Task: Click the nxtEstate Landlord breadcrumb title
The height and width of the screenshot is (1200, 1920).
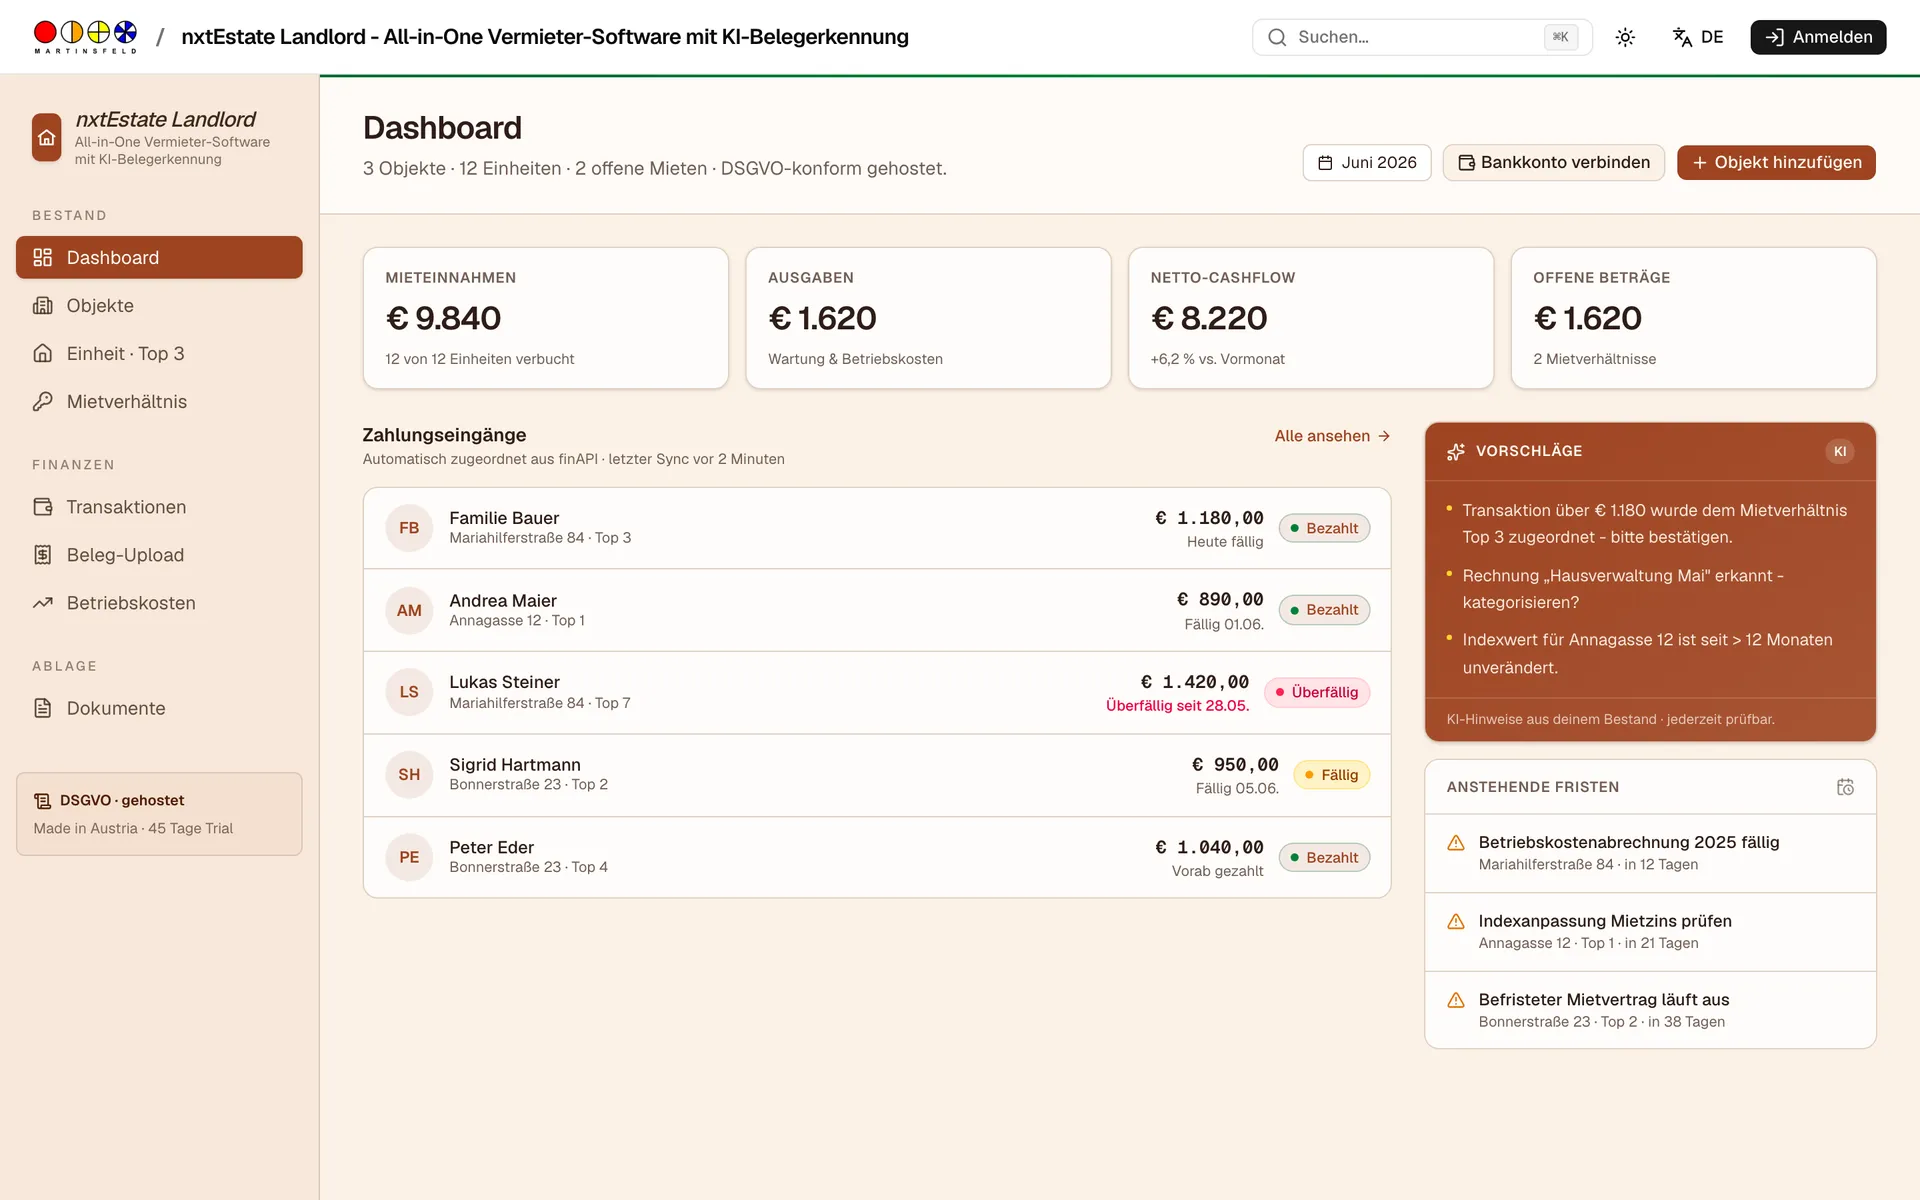Action: pyautogui.click(x=545, y=37)
